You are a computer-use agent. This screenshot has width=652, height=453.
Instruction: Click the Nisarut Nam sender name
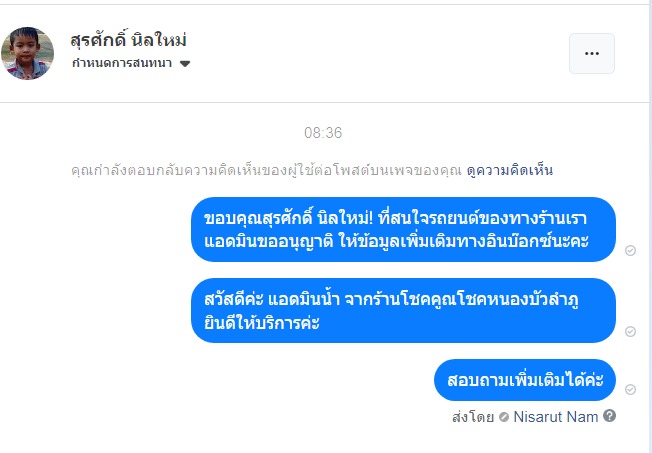(x=555, y=417)
